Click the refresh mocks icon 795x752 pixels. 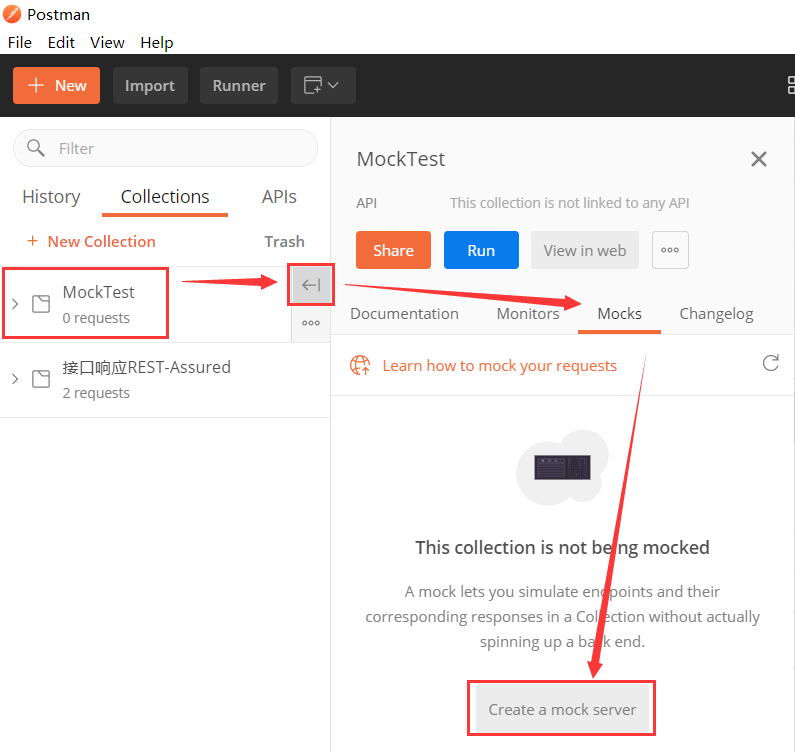click(770, 363)
